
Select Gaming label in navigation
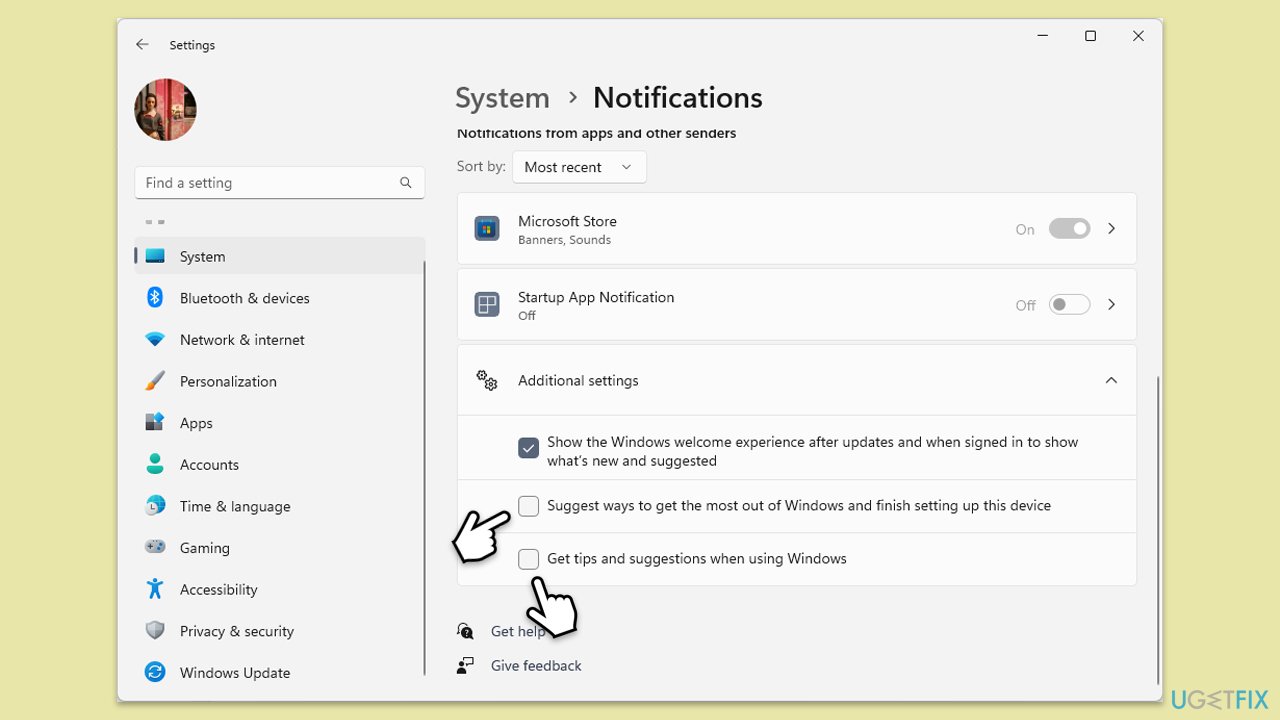pyautogui.click(x=205, y=548)
